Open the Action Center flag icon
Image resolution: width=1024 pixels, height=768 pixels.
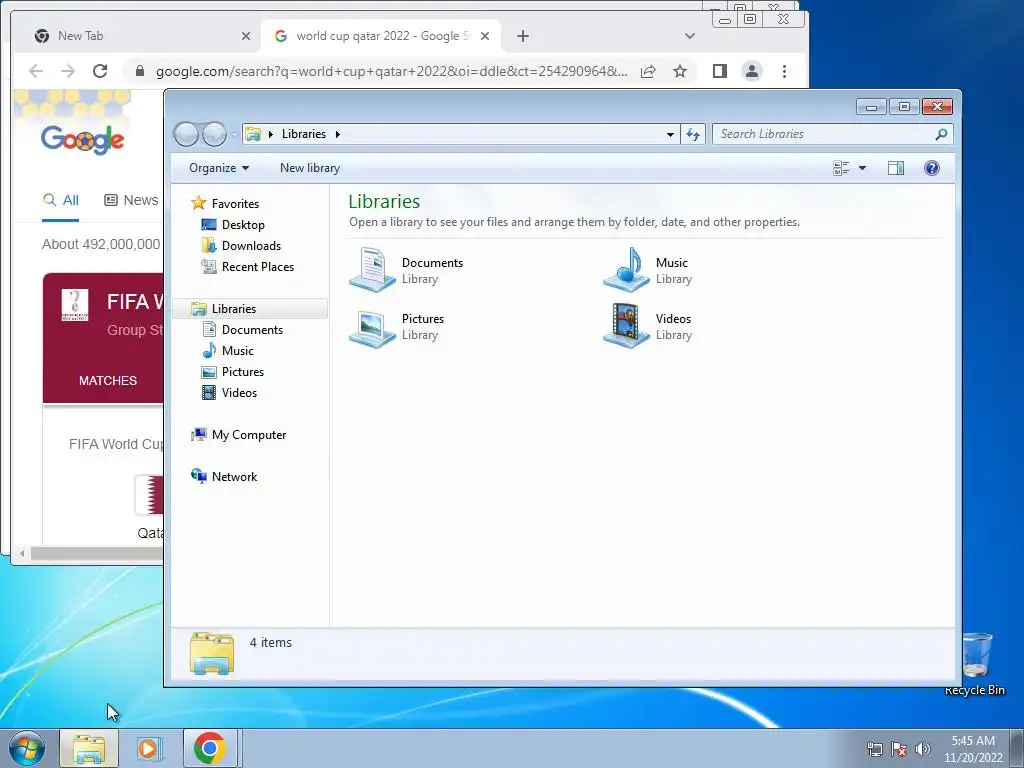coord(899,749)
